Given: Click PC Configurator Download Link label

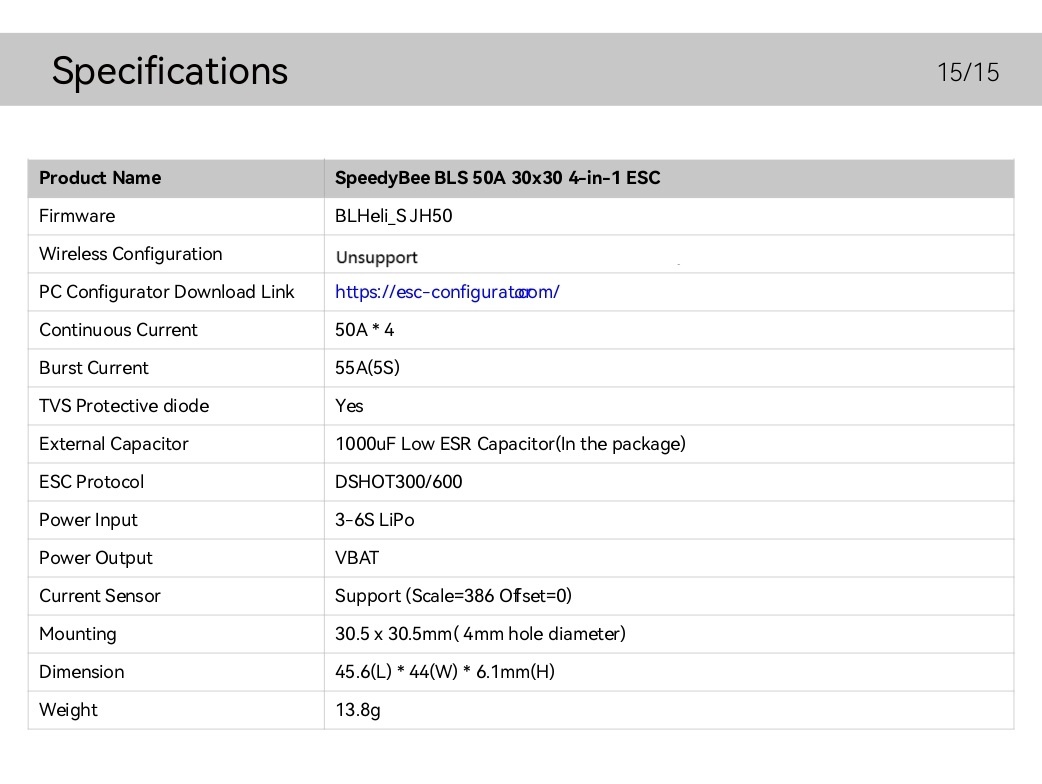Looking at the screenshot, I should (x=167, y=292).
